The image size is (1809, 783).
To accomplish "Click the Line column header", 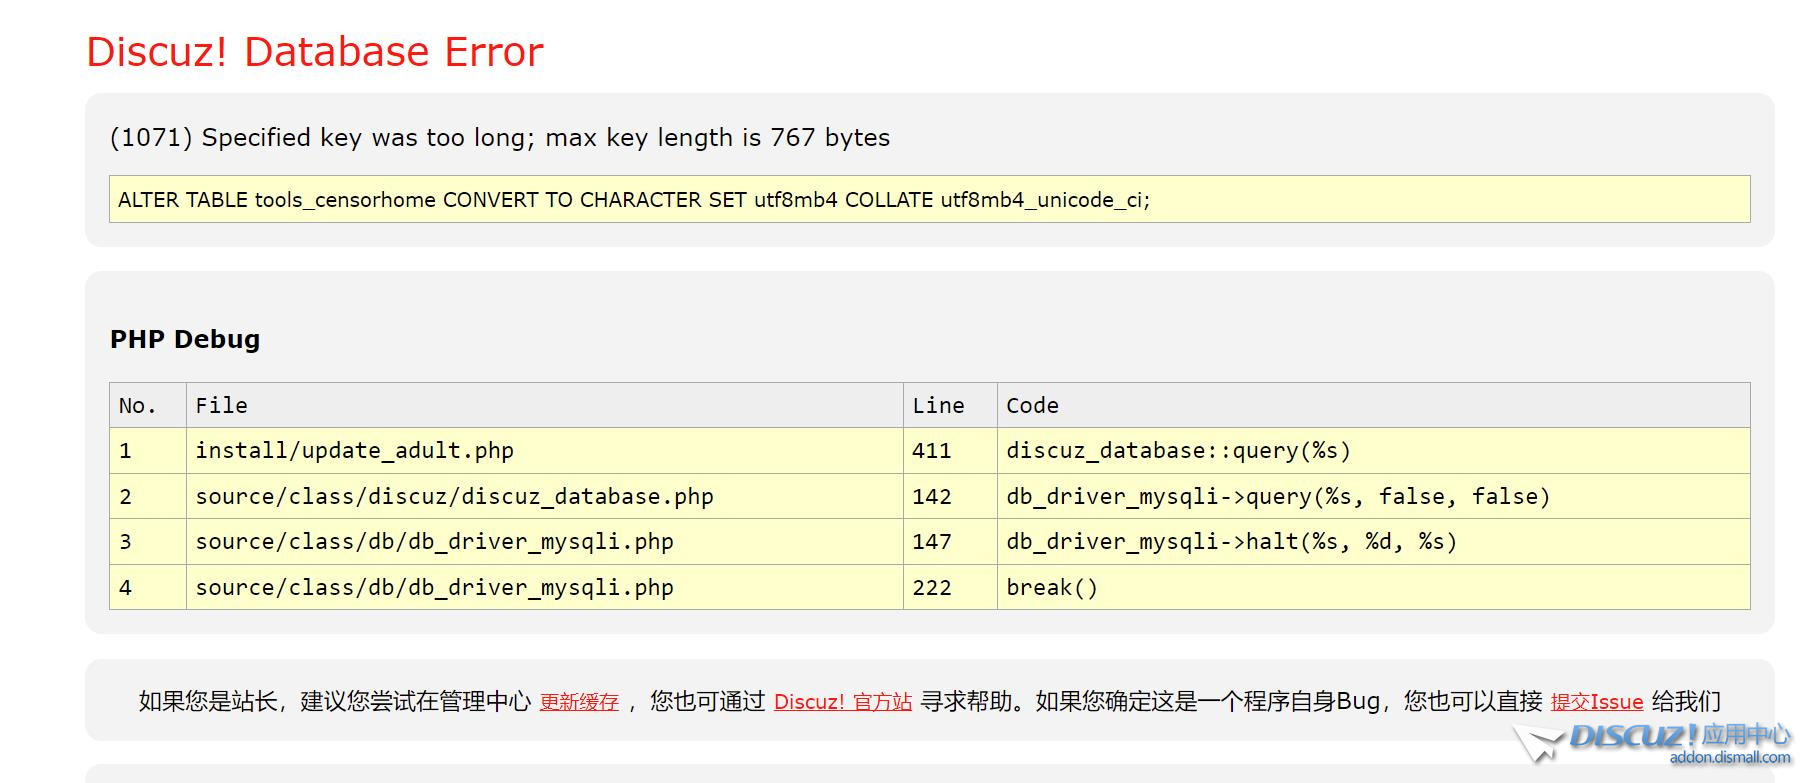I will [938, 406].
